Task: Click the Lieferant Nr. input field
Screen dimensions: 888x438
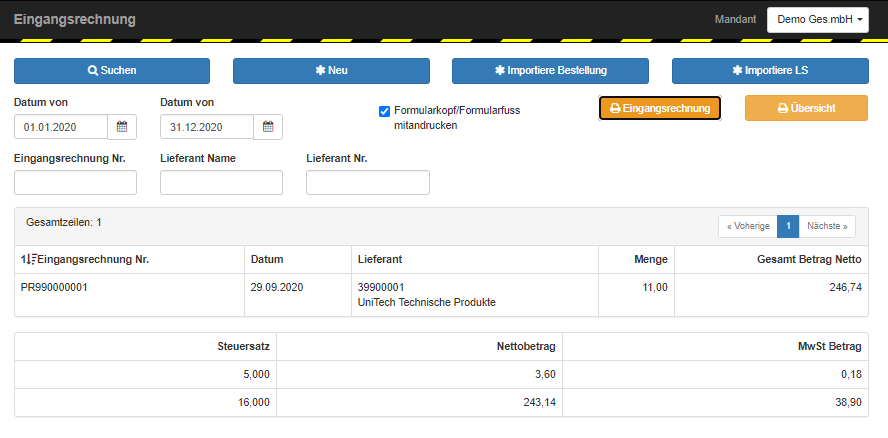Action: tap(368, 182)
